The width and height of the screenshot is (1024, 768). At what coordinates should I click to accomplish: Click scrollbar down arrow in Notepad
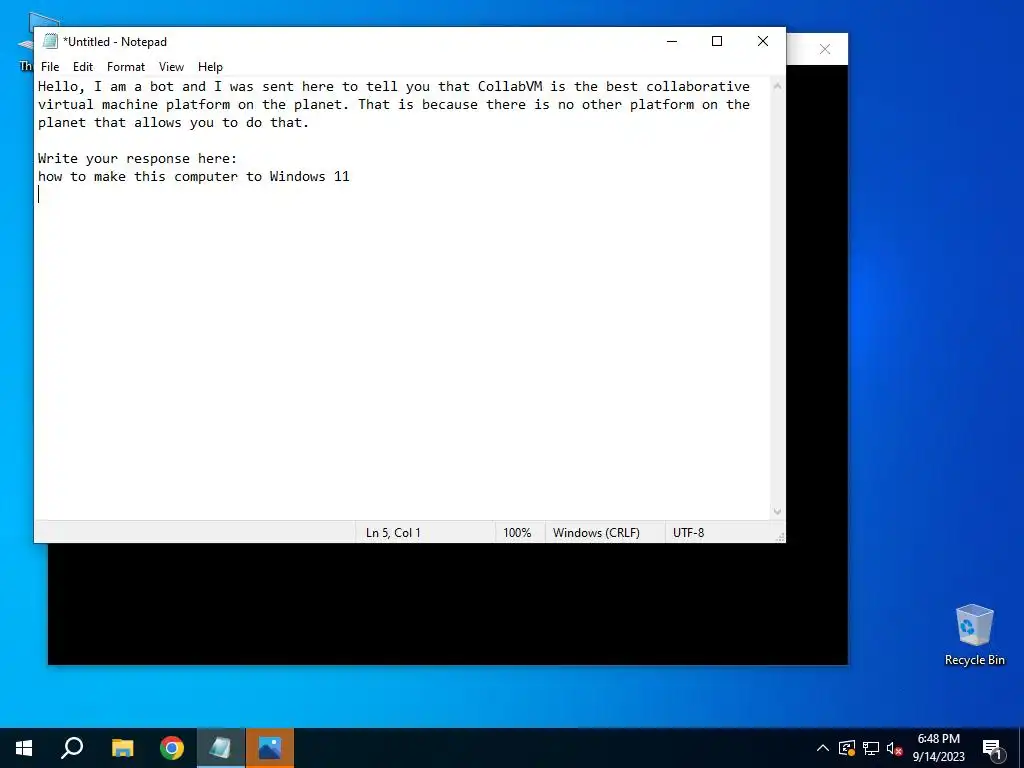pyautogui.click(x=777, y=511)
